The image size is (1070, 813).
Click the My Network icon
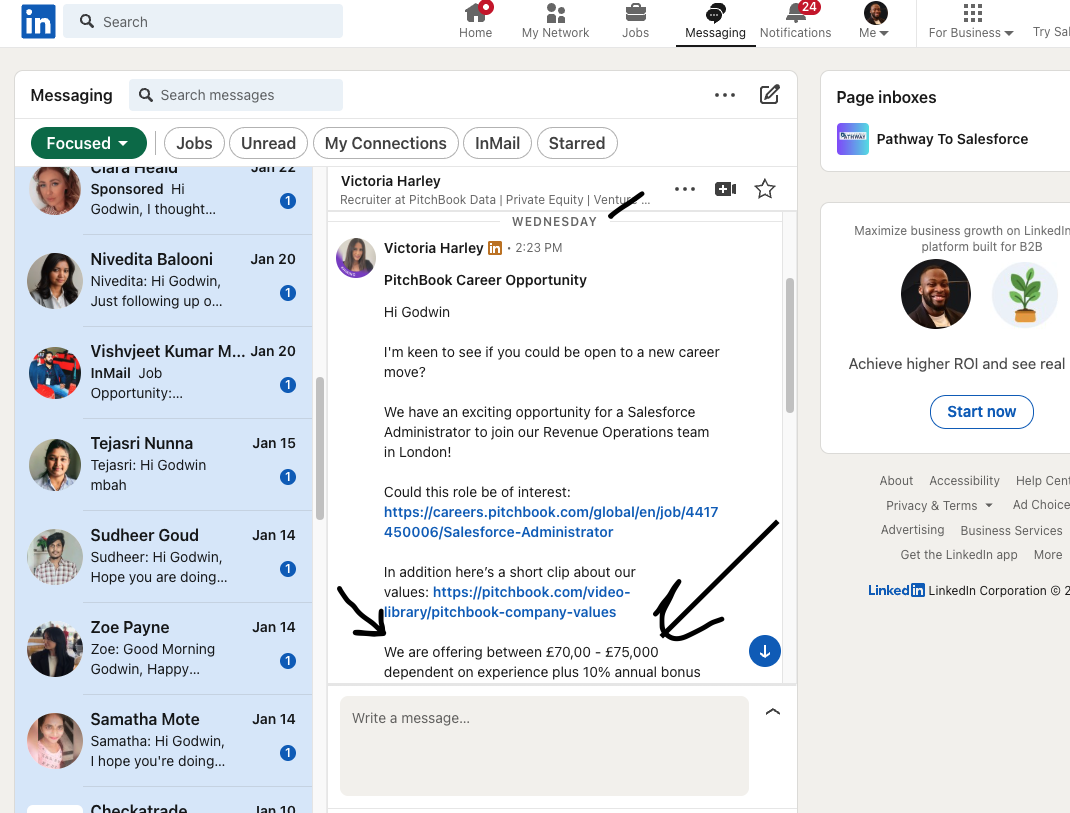point(555,15)
